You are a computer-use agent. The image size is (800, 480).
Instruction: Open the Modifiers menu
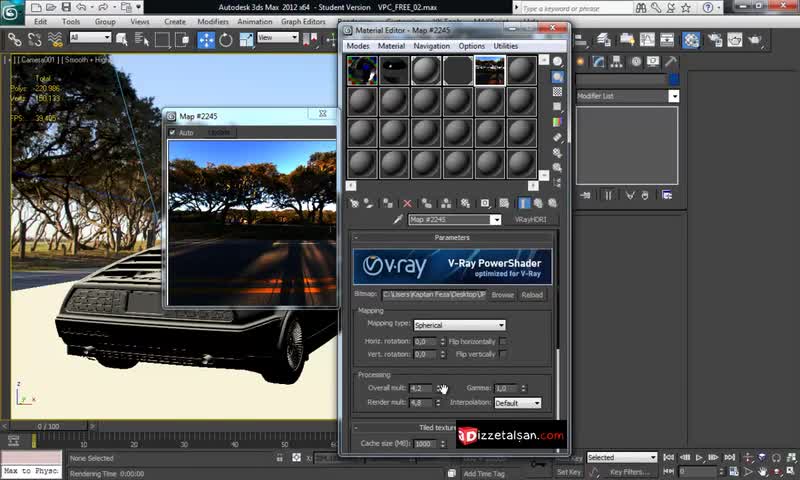[x=212, y=21]
